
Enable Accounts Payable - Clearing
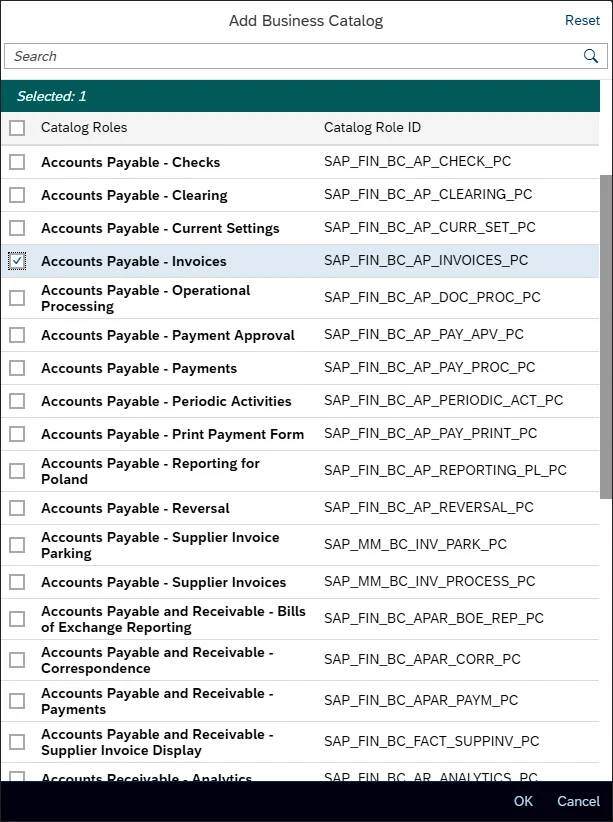[x=17, y=195]
